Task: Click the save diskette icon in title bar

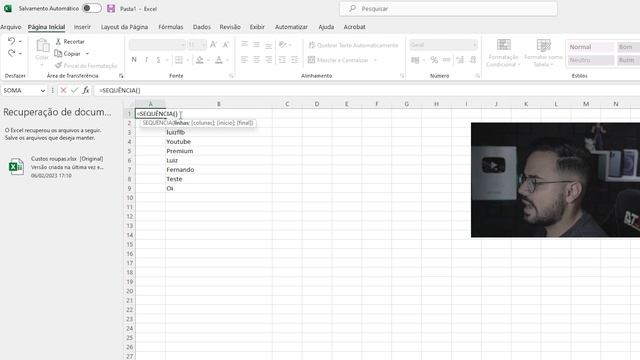Action: pos(111,8)
